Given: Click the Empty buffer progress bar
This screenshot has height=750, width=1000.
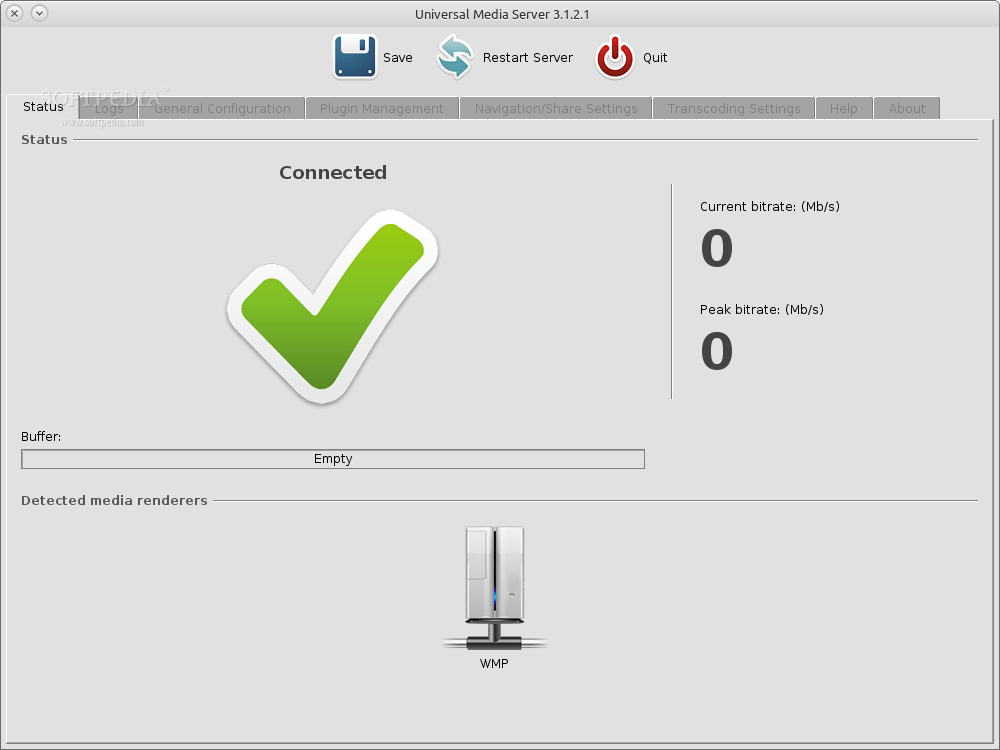Looking at the screenshot, I should point(332,459).
